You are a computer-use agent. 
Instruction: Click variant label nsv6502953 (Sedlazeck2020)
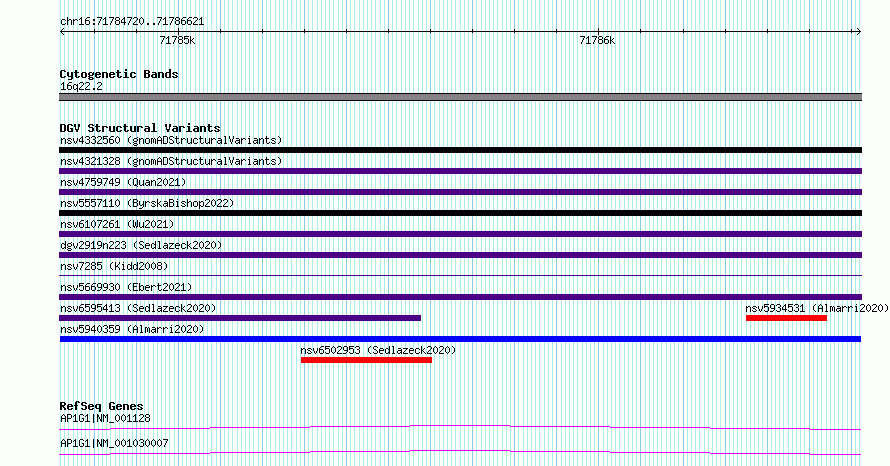tap(378, 350)
